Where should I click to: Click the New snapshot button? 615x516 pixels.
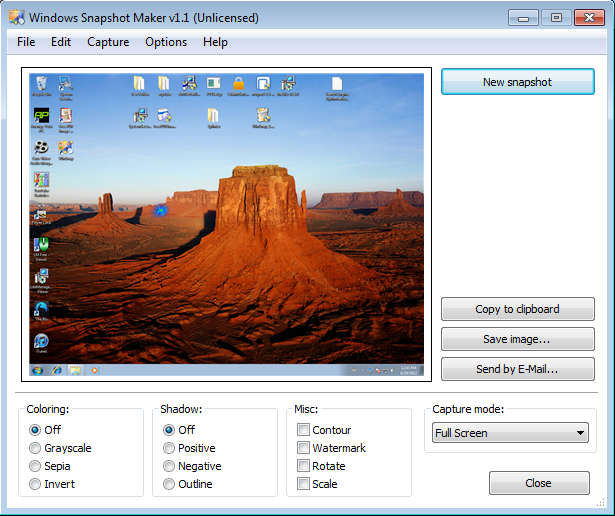pos(517,82)
